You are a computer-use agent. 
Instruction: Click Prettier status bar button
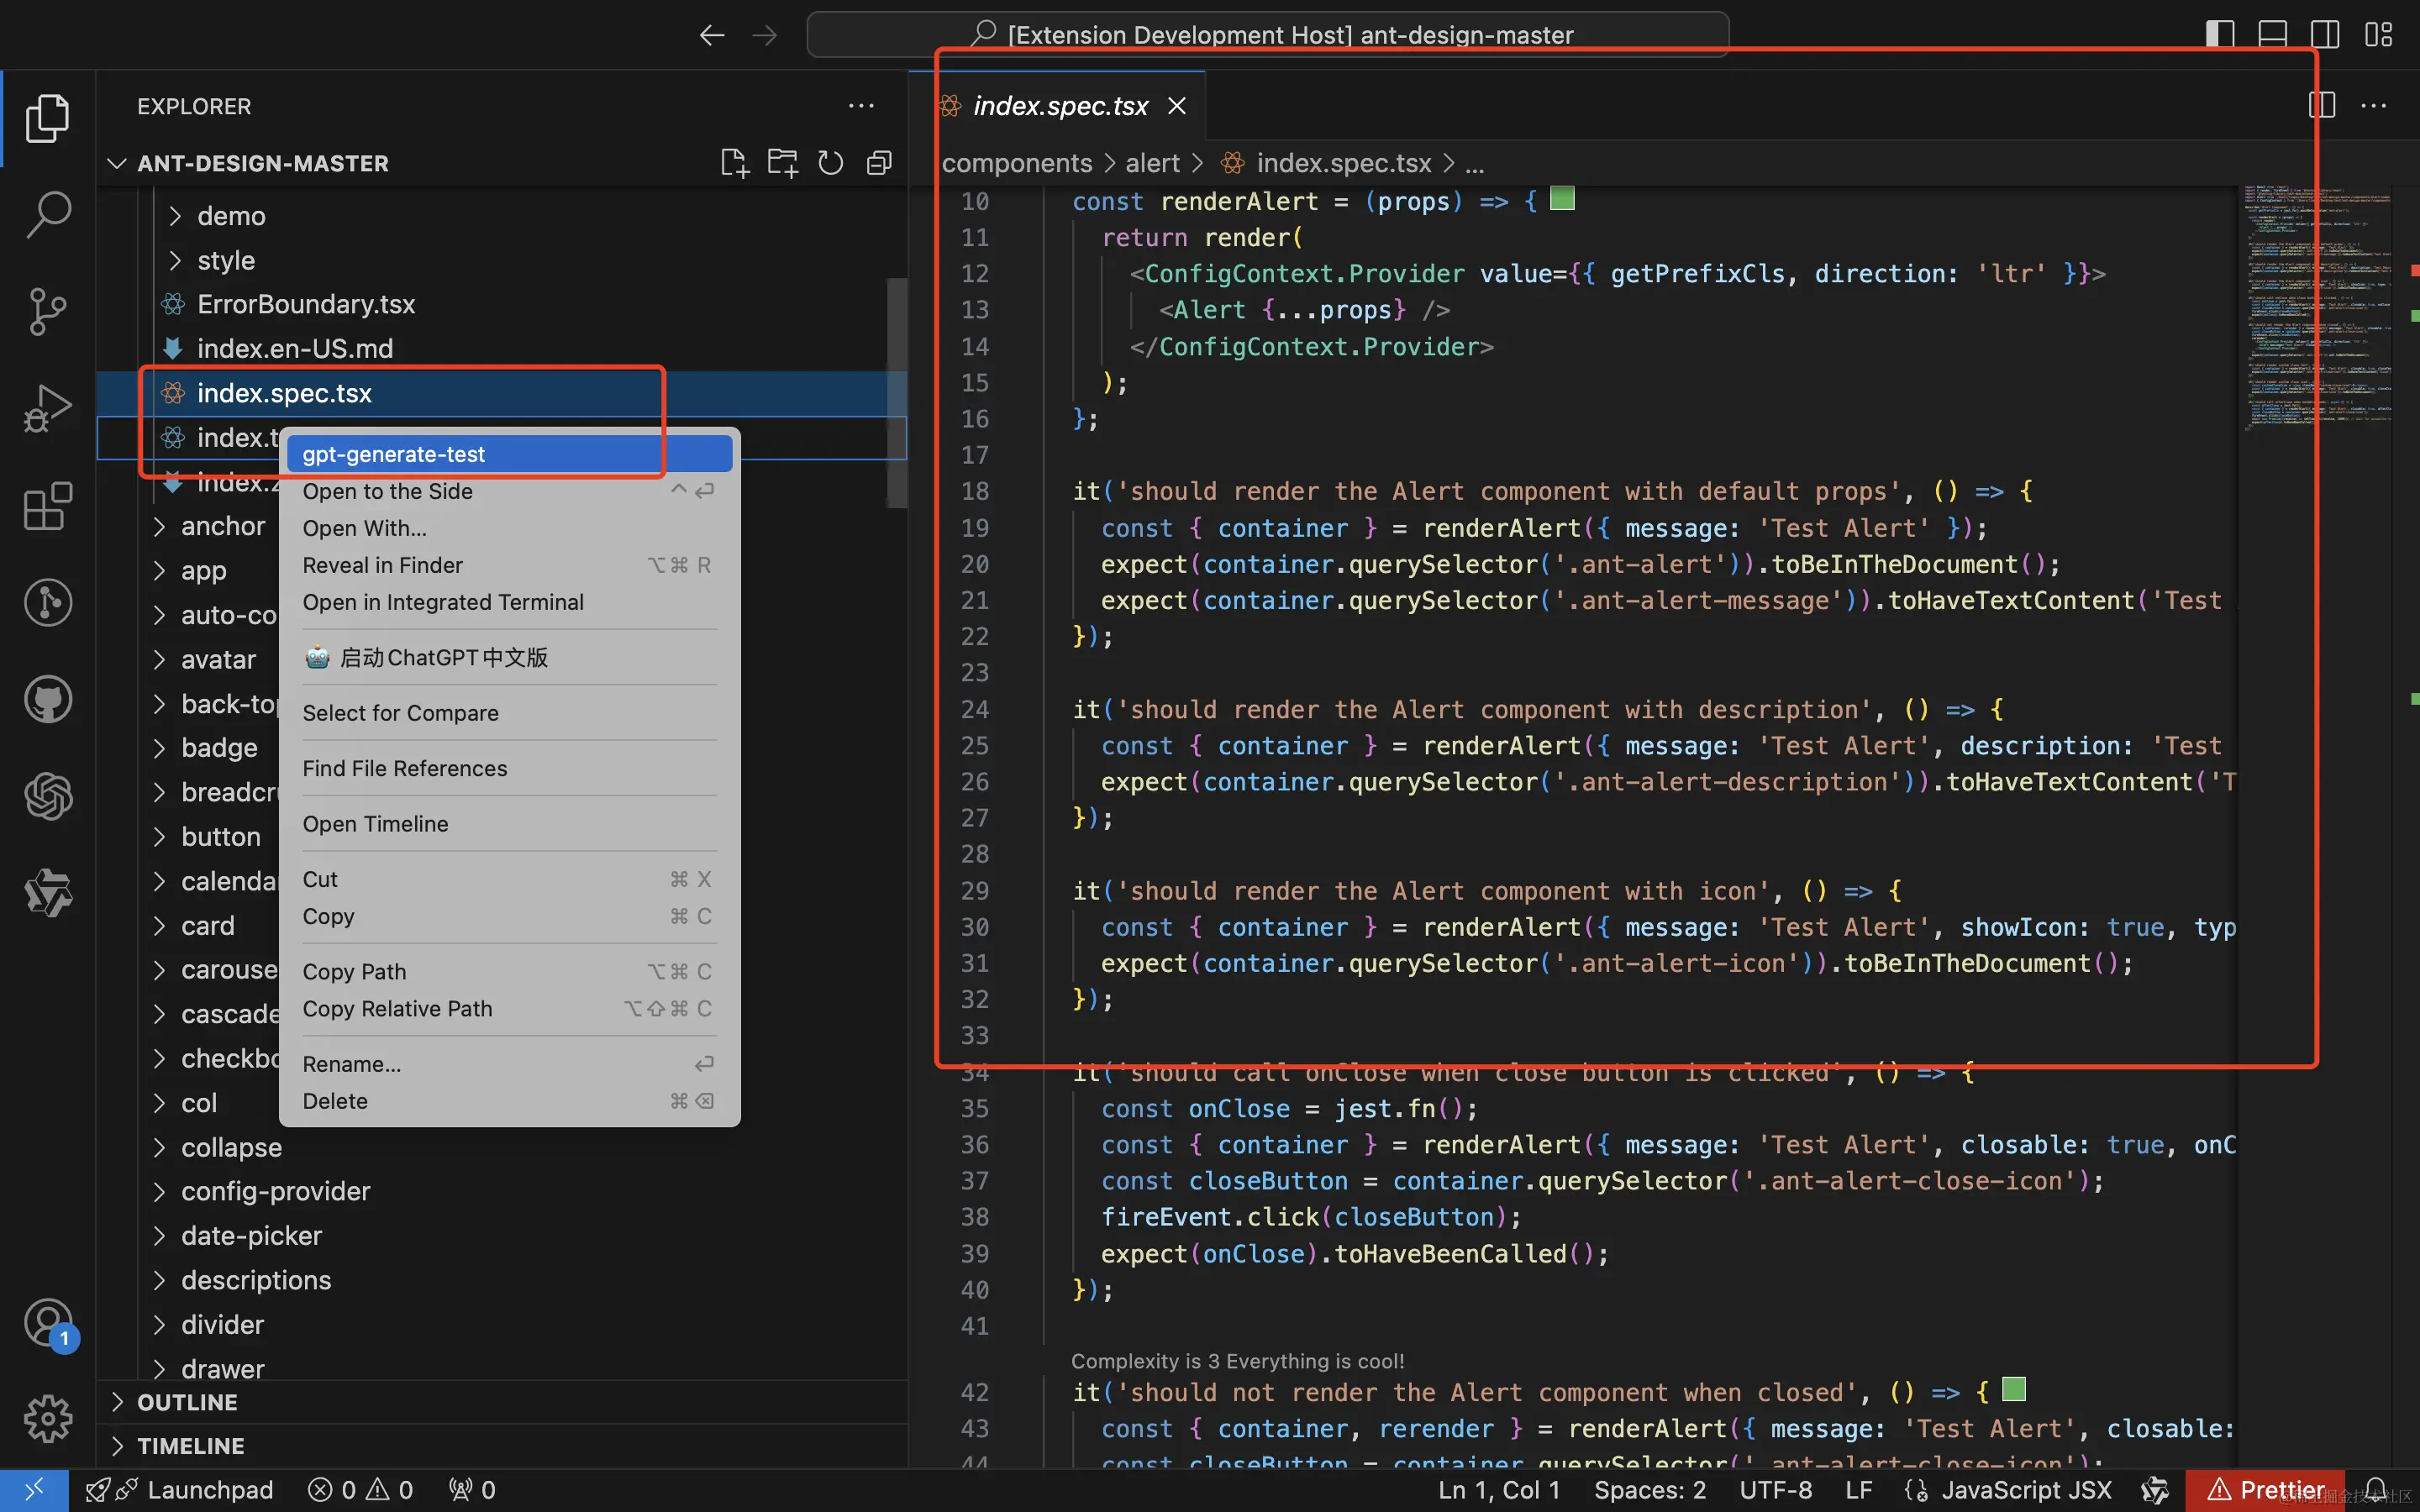point(2266,1490)
